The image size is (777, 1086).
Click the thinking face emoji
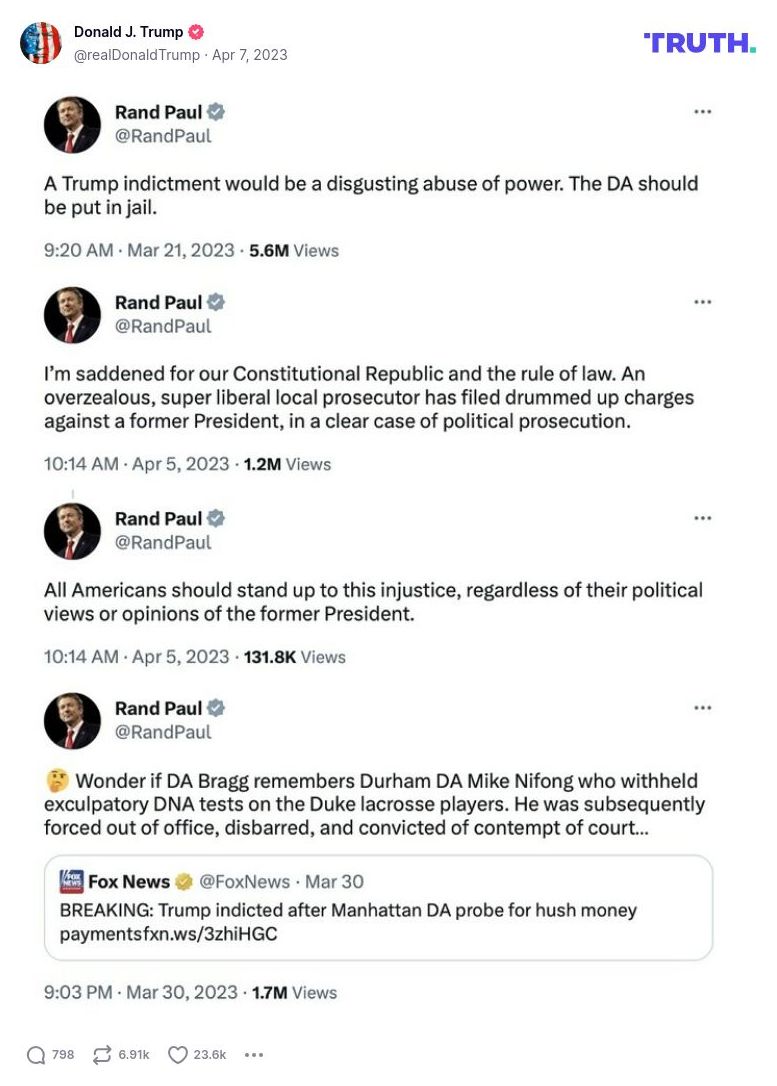tap(56, 780)
